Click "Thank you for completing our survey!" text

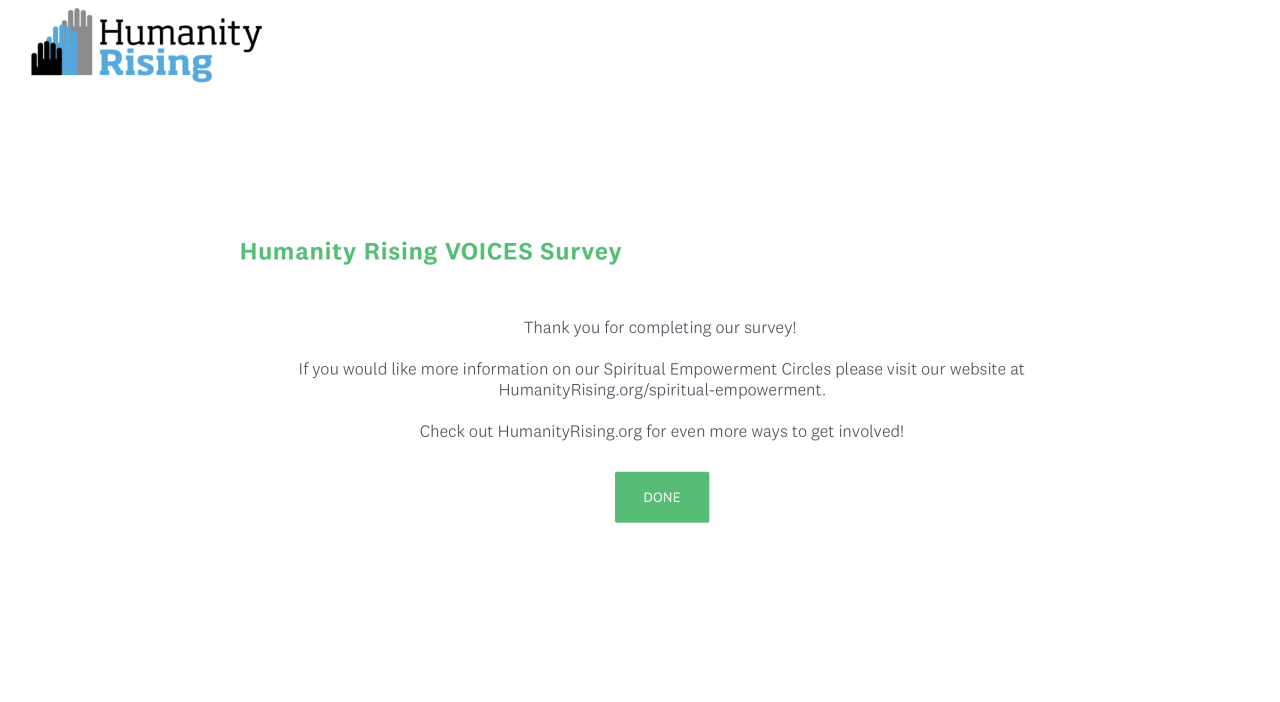click(x=660, y=328)
